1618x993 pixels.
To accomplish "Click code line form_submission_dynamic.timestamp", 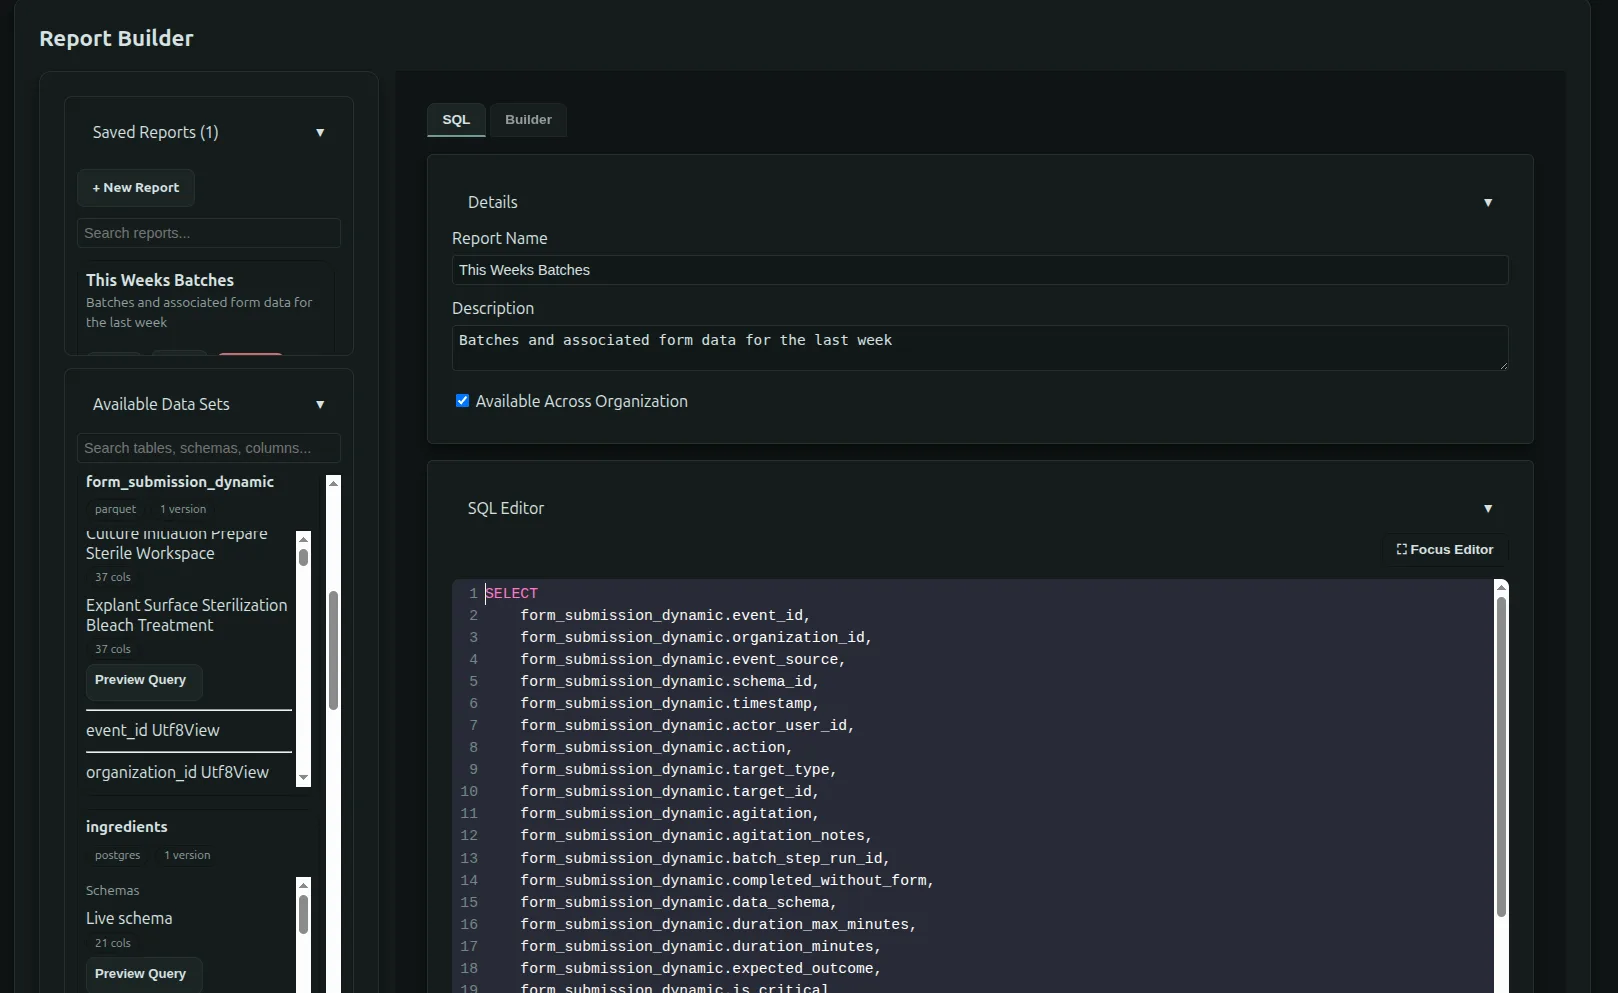I will click(669, 704).
